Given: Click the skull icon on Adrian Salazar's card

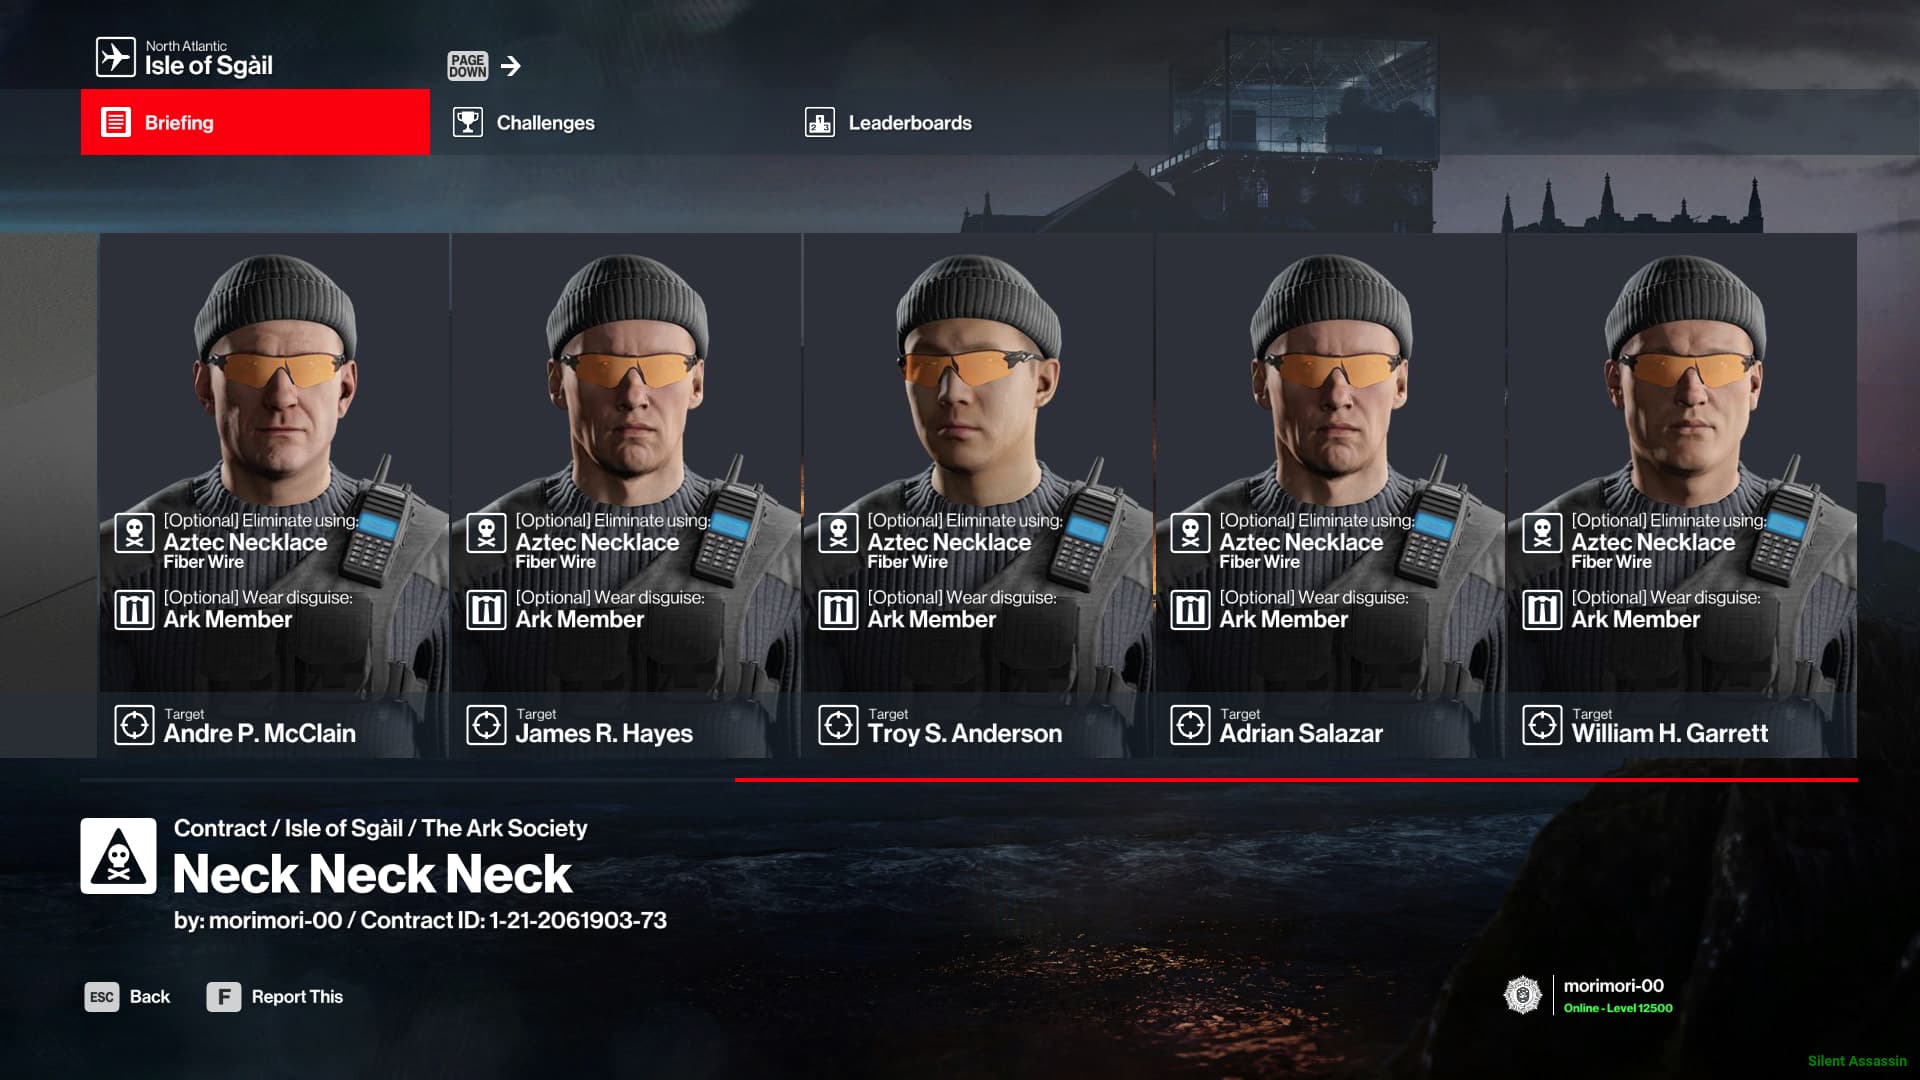Looking at the screenshot, I should click(1190, 533).
